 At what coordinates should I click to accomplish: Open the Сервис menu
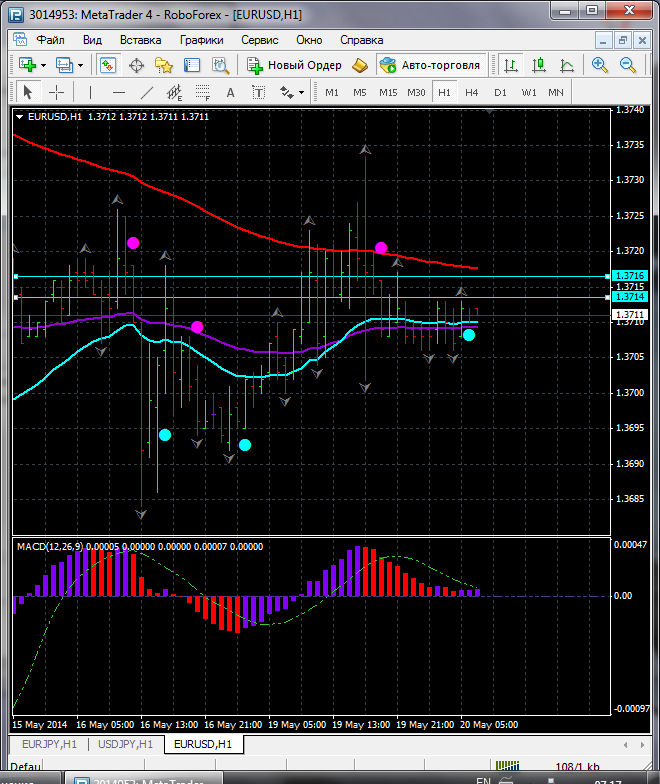click(259, 40)
